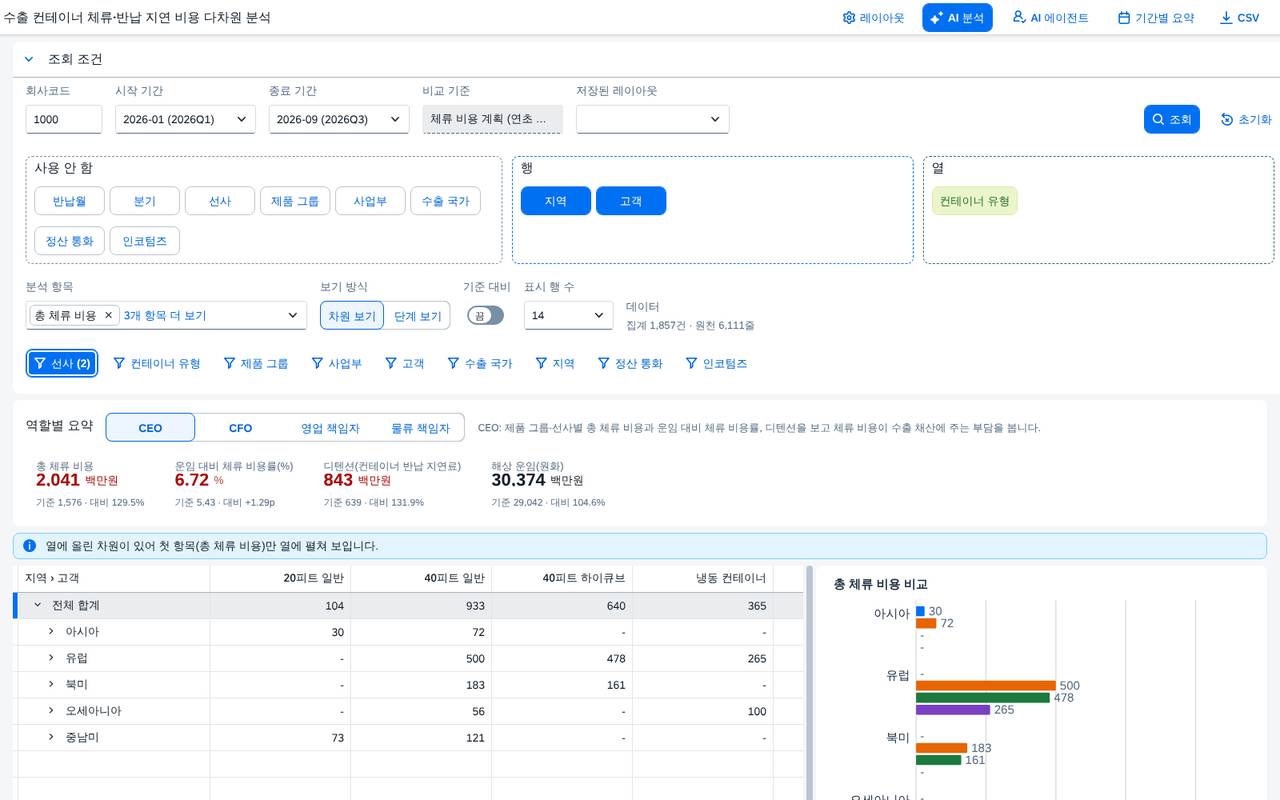
Task: Open the 수출 국가 filter
Action: [x=479, y=363]
